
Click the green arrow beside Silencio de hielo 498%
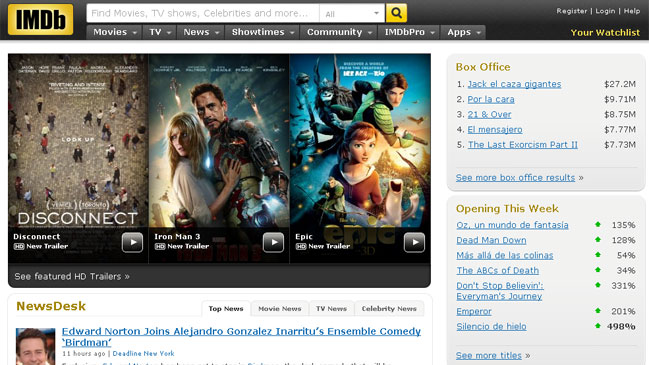coord(598,326)
